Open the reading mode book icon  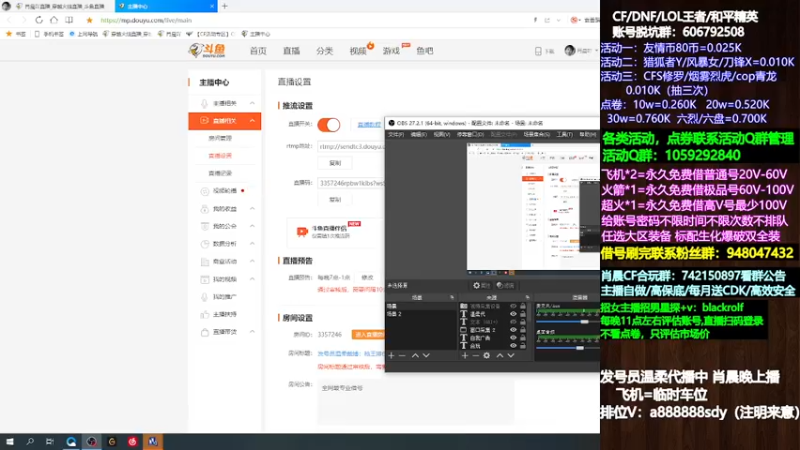coord(69,20)
